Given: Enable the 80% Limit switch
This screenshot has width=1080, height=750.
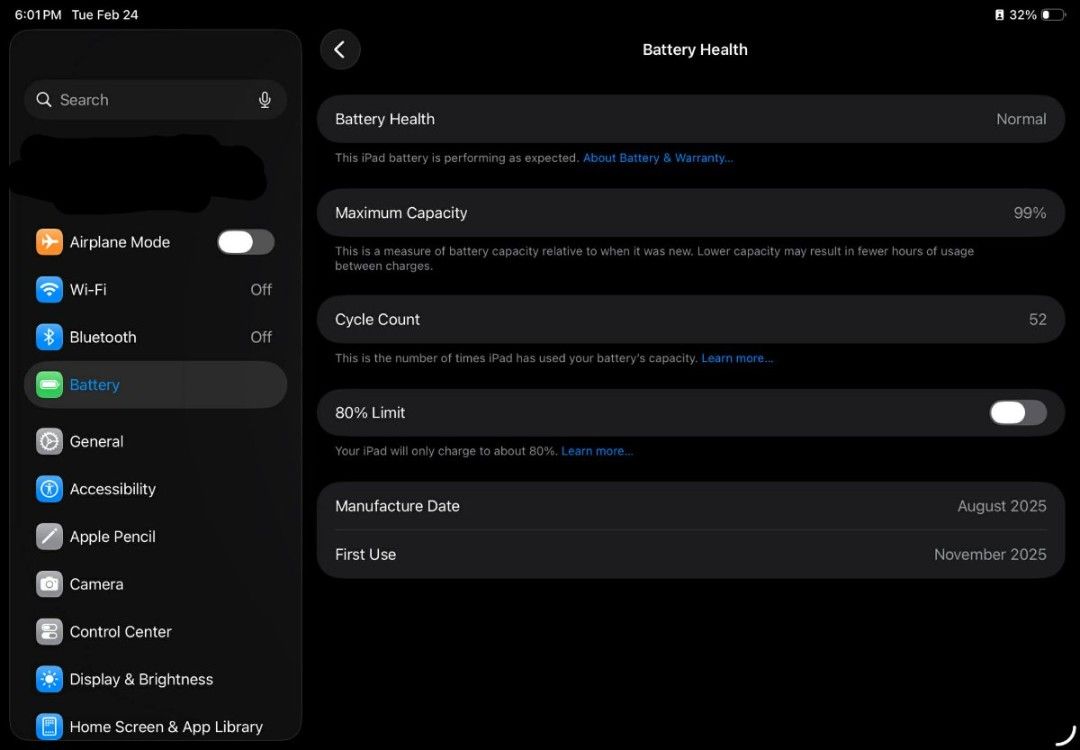Looking at the screenshot, I should pos(1018,413).
